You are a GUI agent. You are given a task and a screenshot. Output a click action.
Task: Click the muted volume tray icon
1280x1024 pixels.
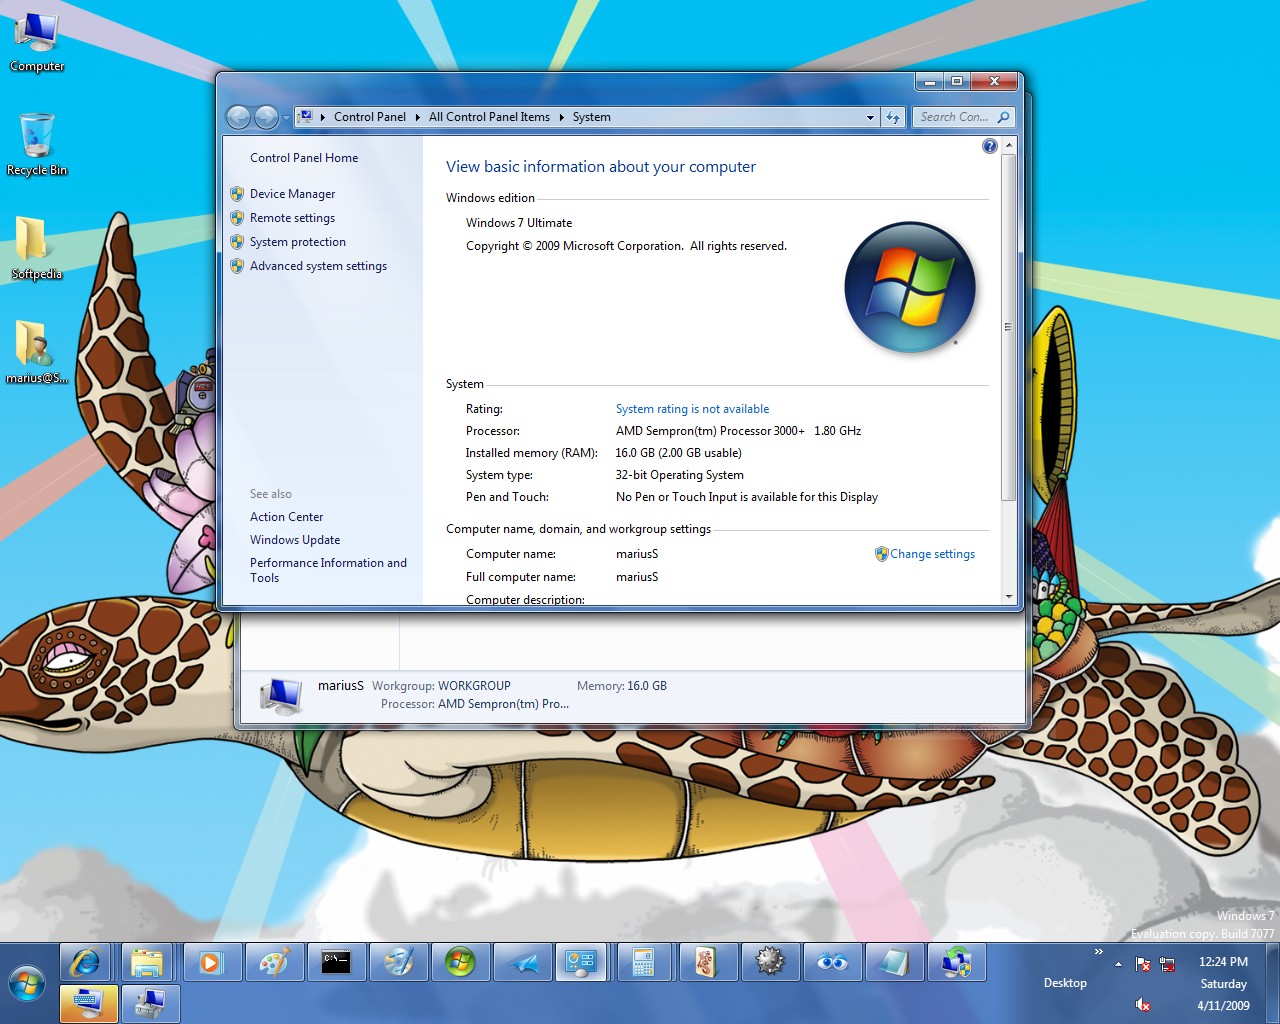pos(1142,1005)
